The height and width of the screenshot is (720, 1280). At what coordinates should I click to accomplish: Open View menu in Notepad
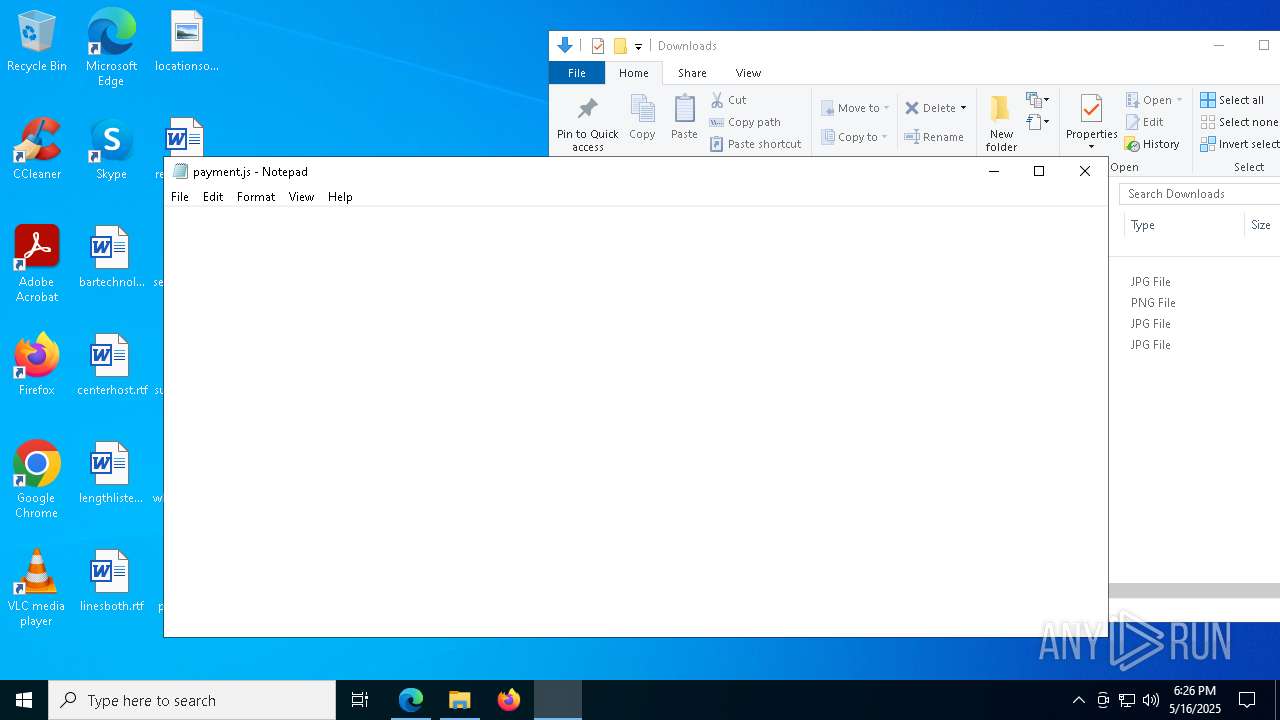coord(301,197)
